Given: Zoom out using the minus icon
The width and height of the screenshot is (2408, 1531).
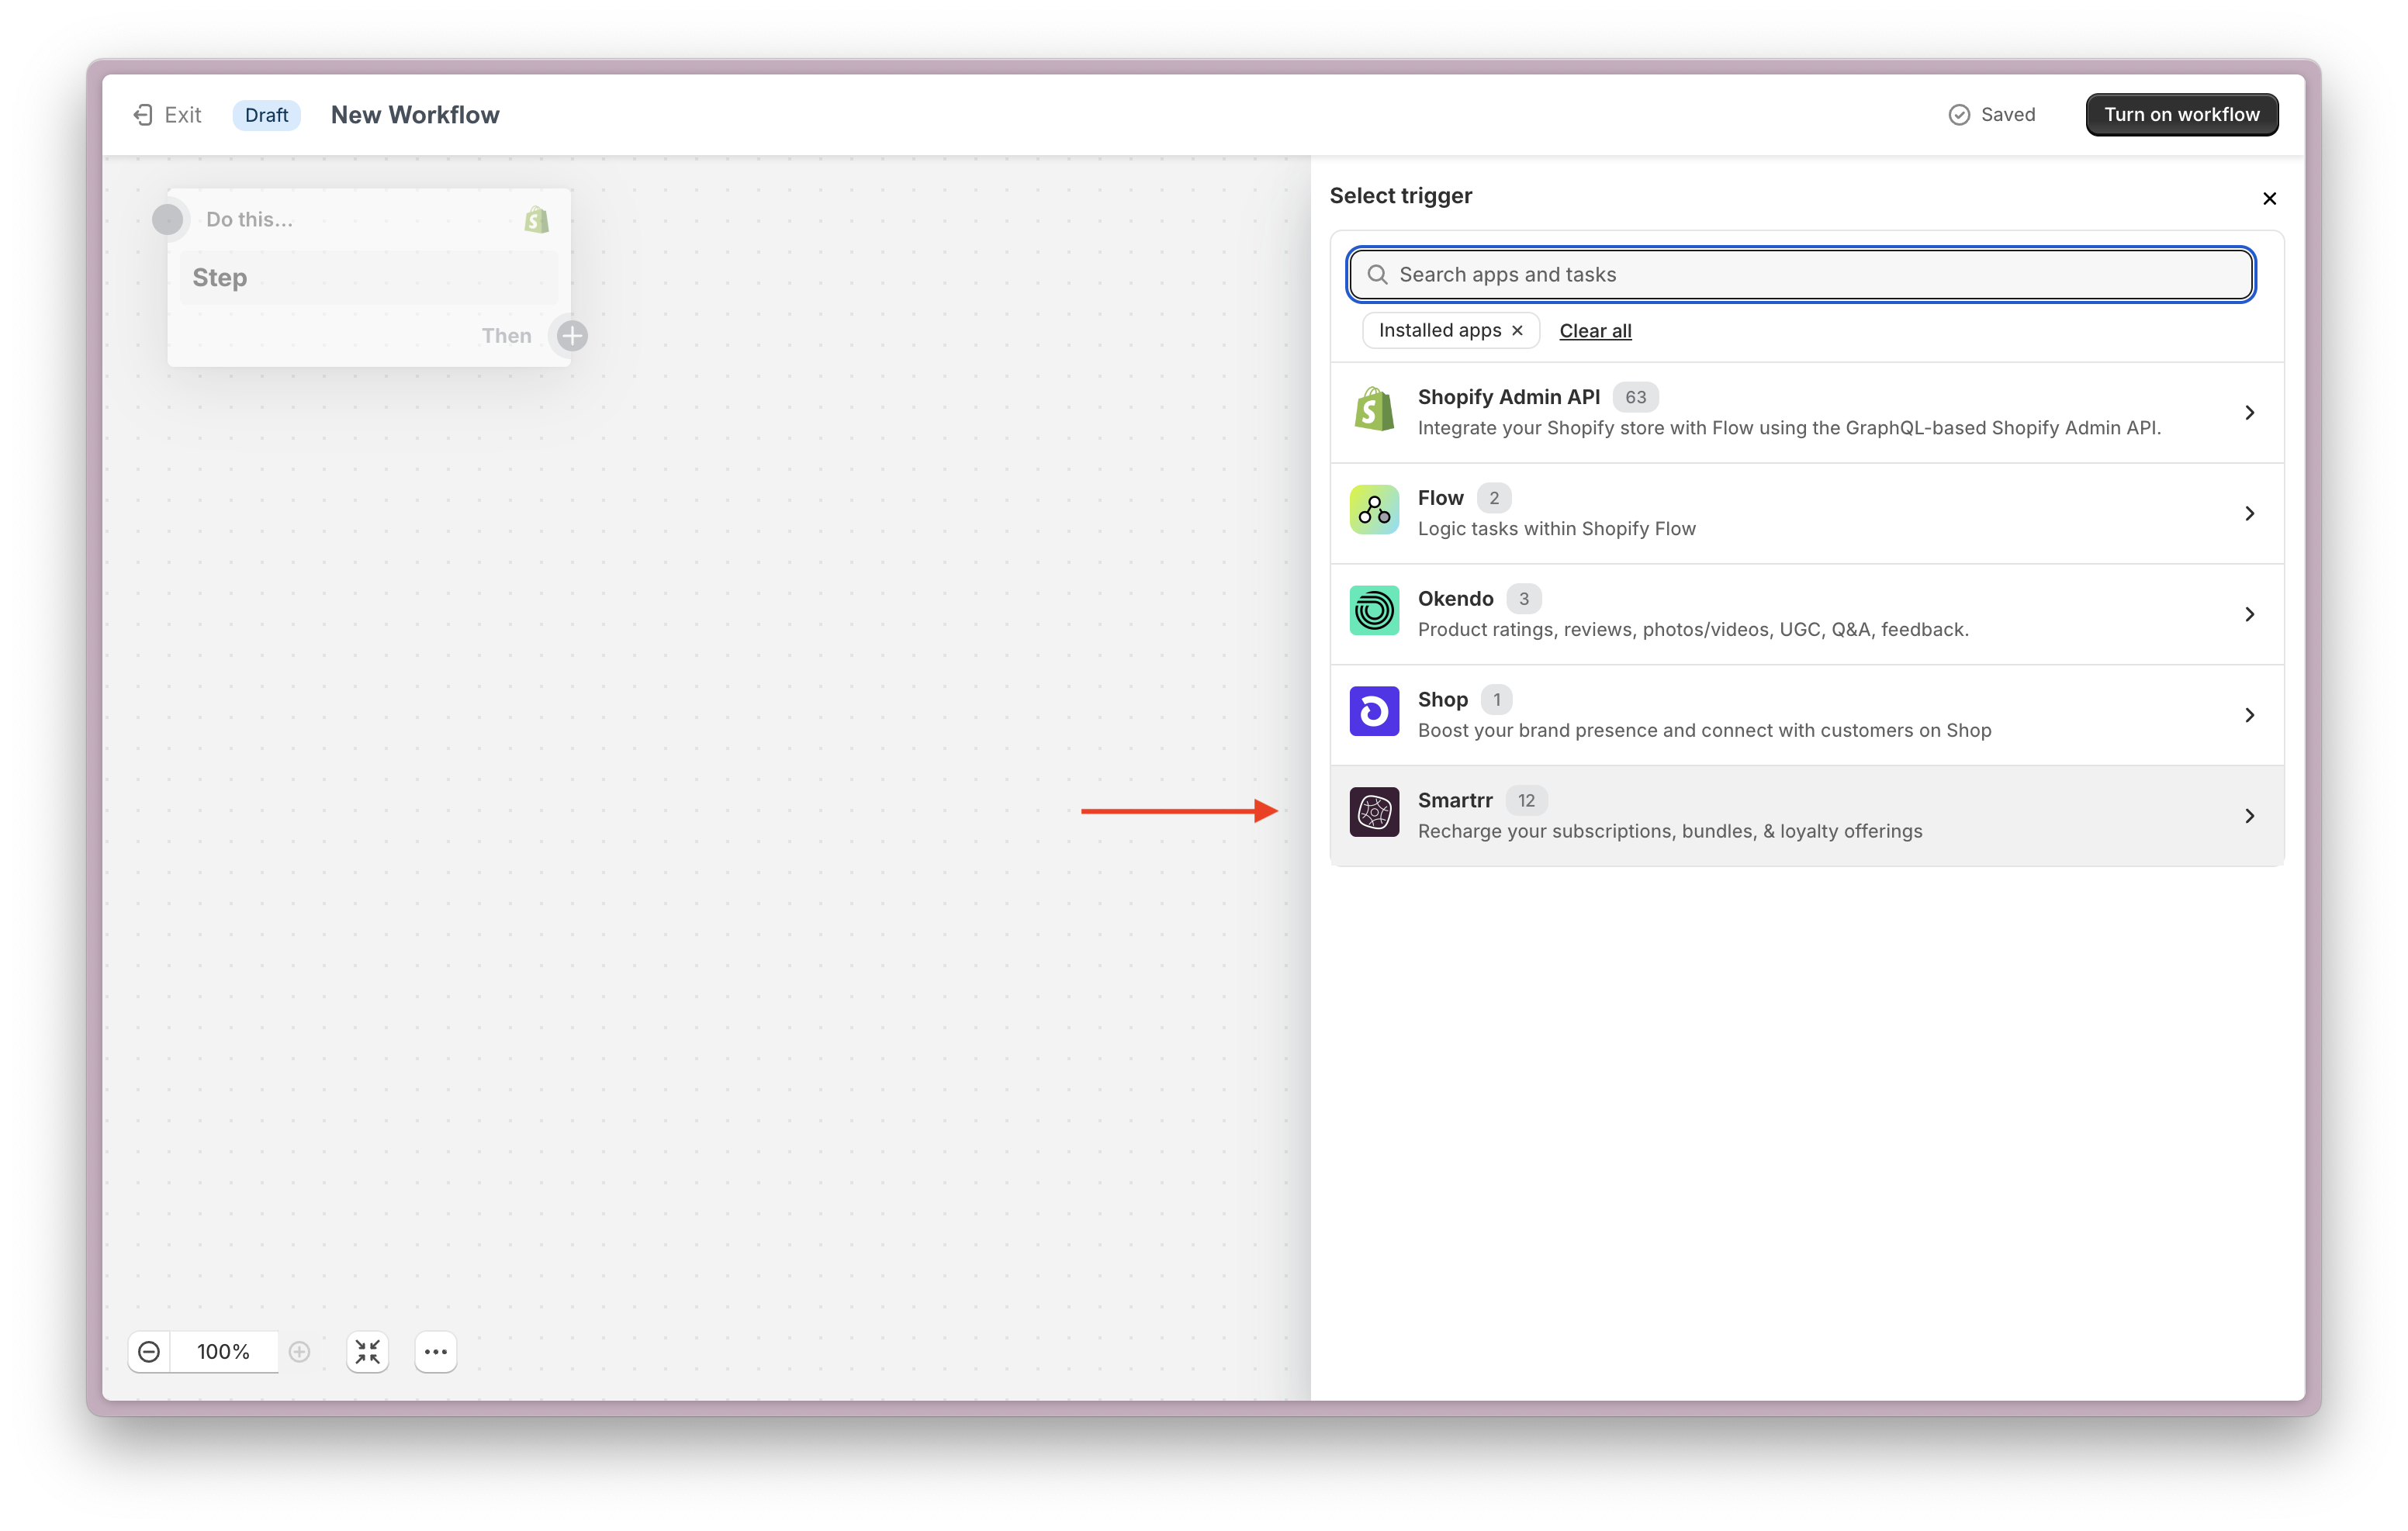Looking at the screenshot, I should (x=149, y=1352).
